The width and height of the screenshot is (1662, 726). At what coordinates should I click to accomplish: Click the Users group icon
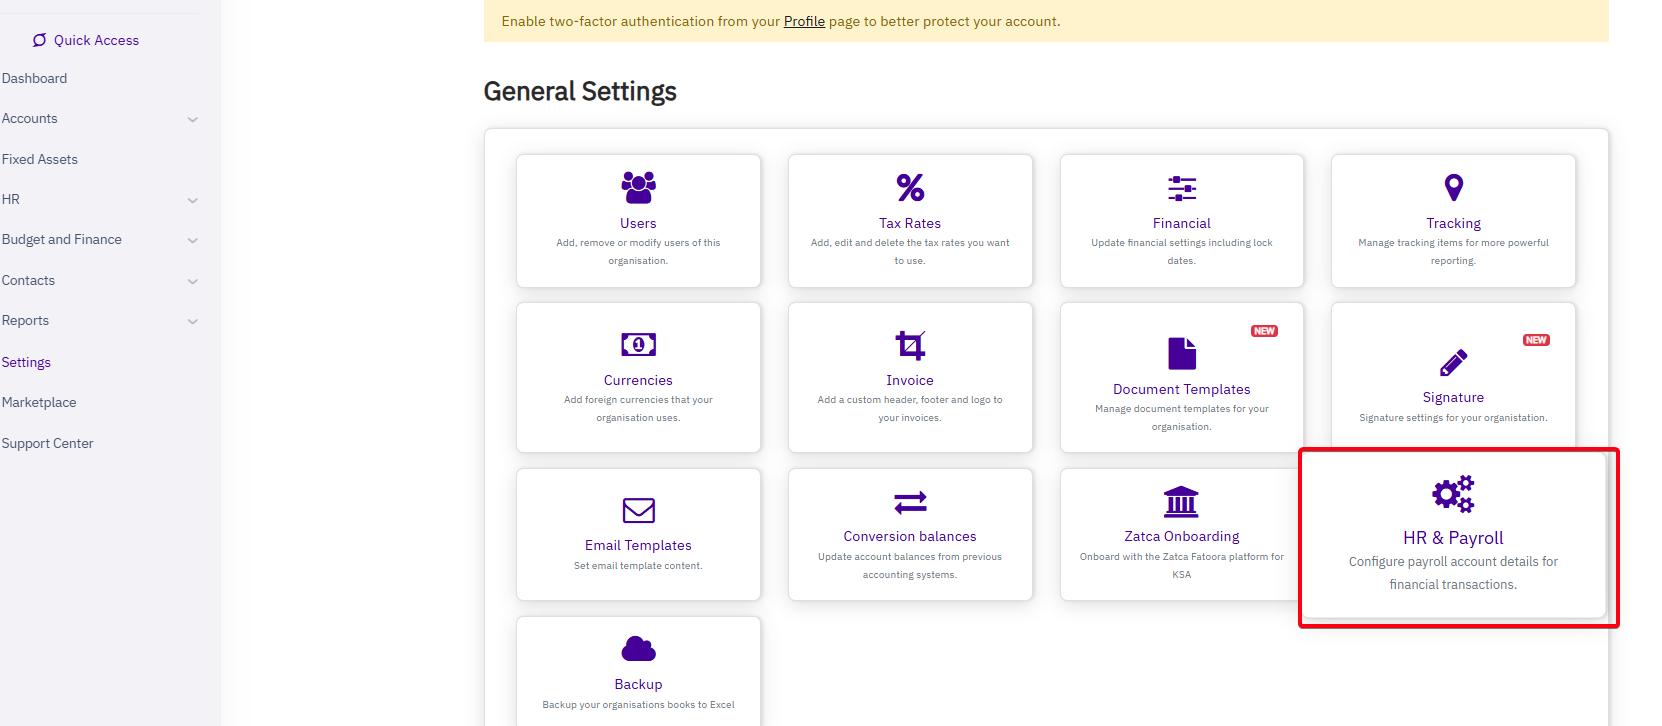click(x=638, y=187)
